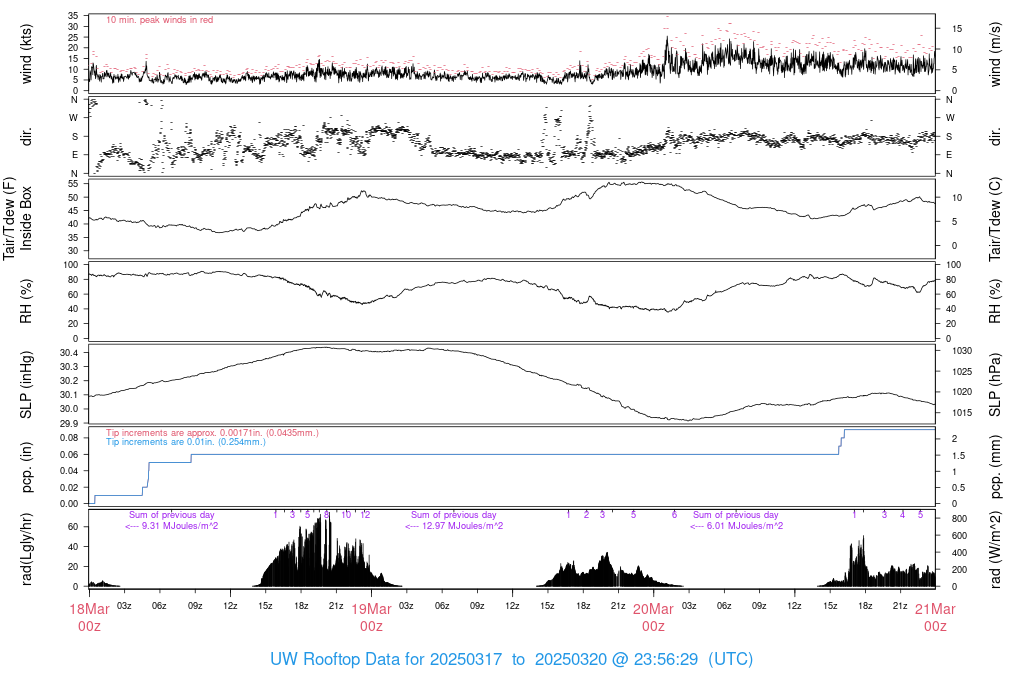This screenshot has height=700, width=1024.
Task: Click the red 'Tip increments are approx. 0.00171in.' note
Action: point(212,433)
